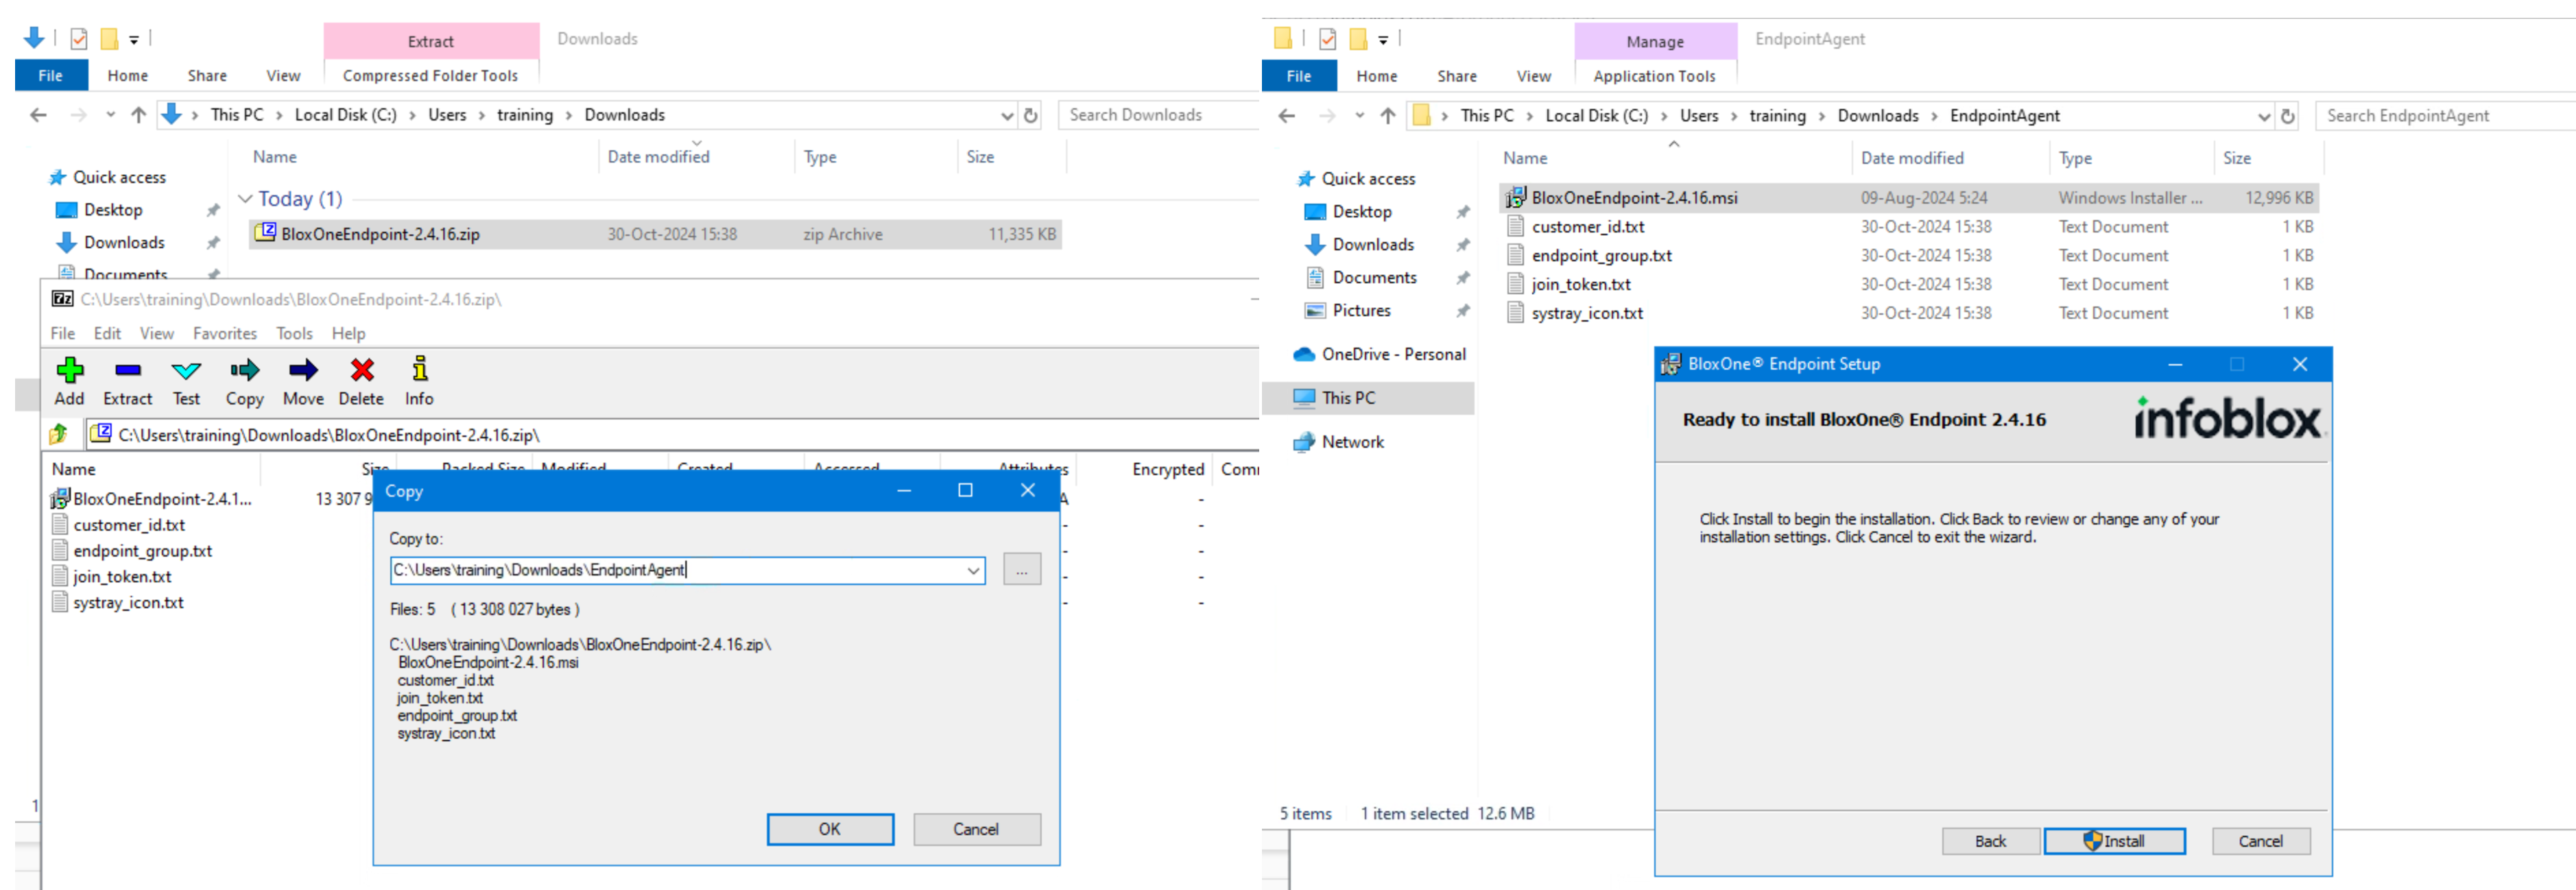Image resolution: width=2576 pixels, height=890 pixels.
Task: Open 7-Zip Favorites menu
Action: pos(224,334)
